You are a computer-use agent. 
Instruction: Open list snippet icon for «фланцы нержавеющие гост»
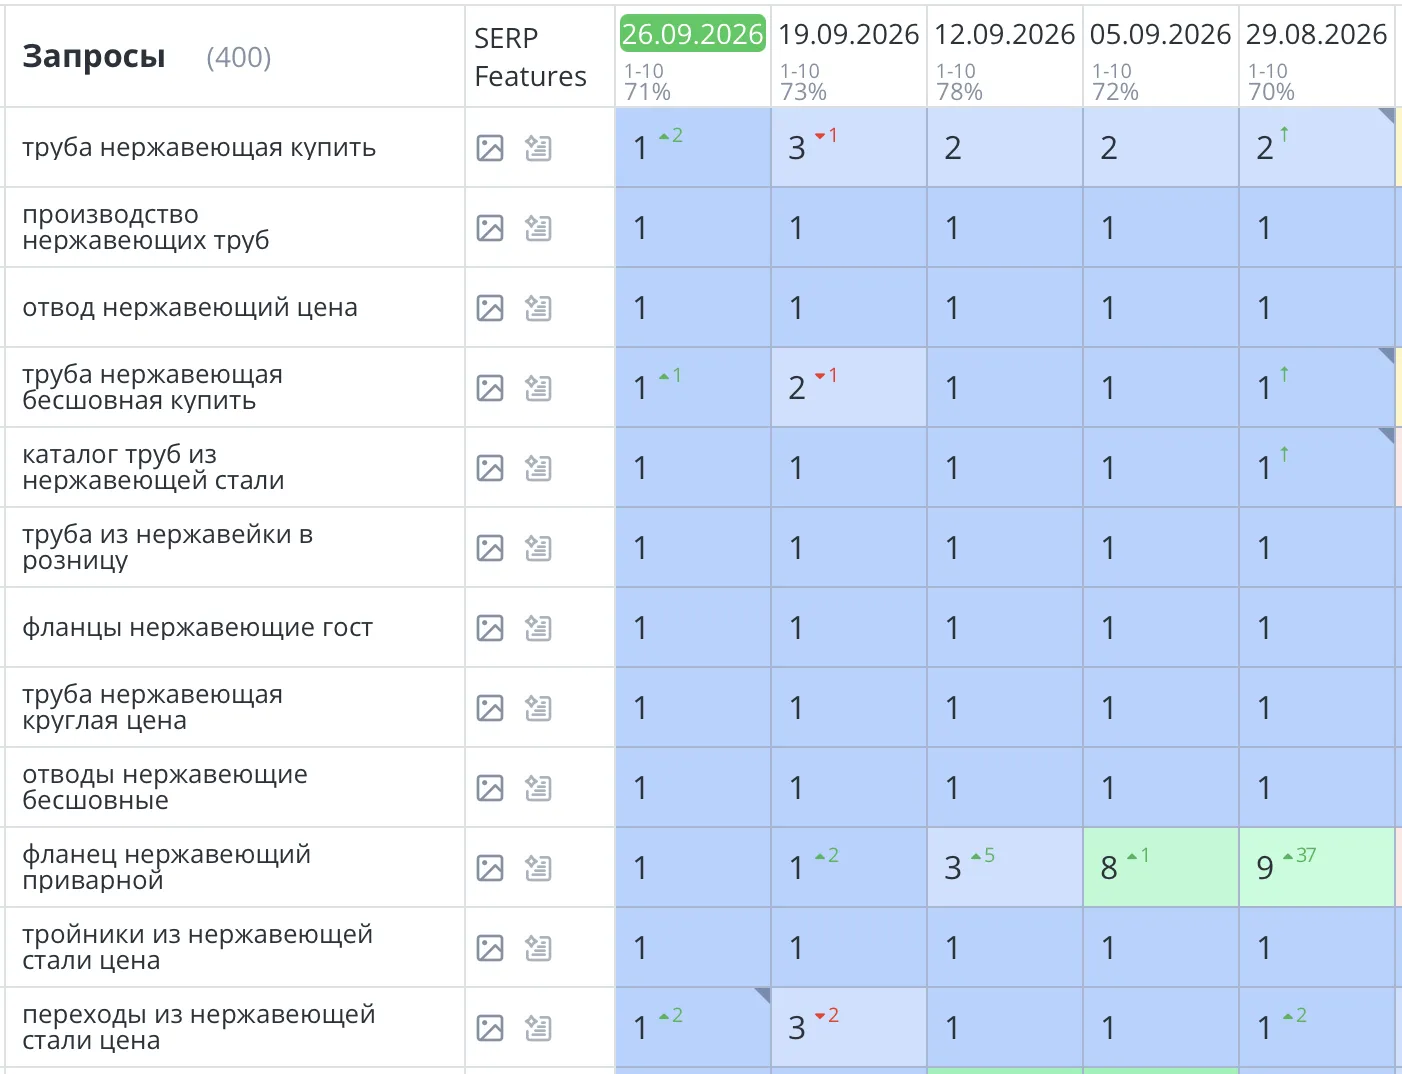538,628
